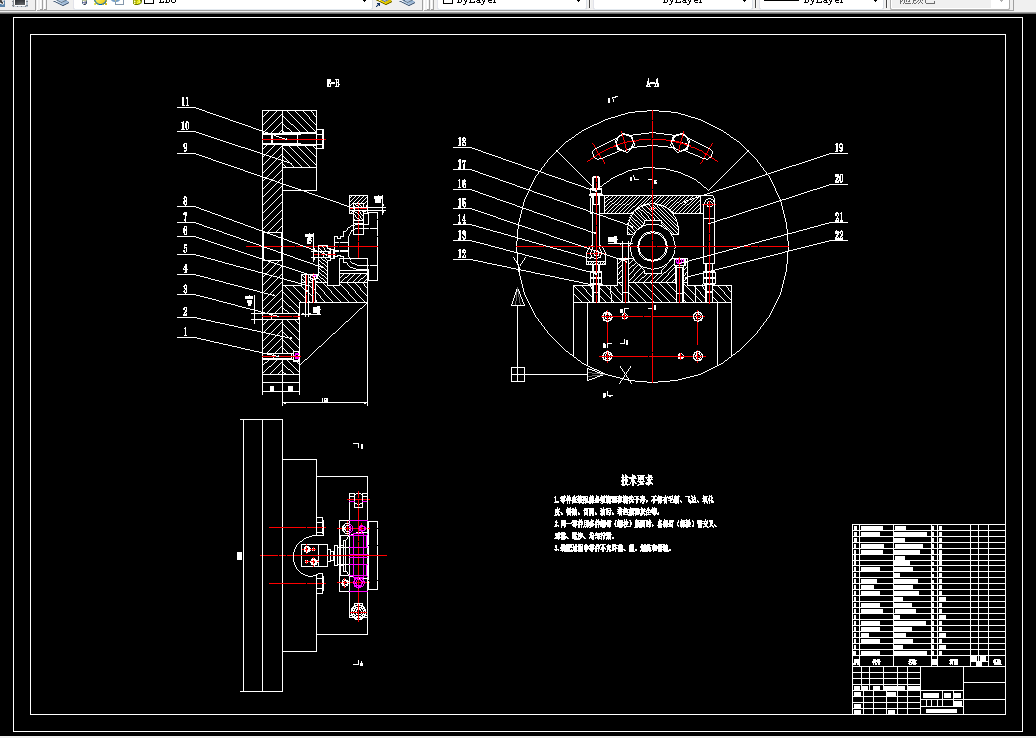Click part number label 11 in view B-B
Viewport: 1036px width, 738px height.
[x=185, y=102]
